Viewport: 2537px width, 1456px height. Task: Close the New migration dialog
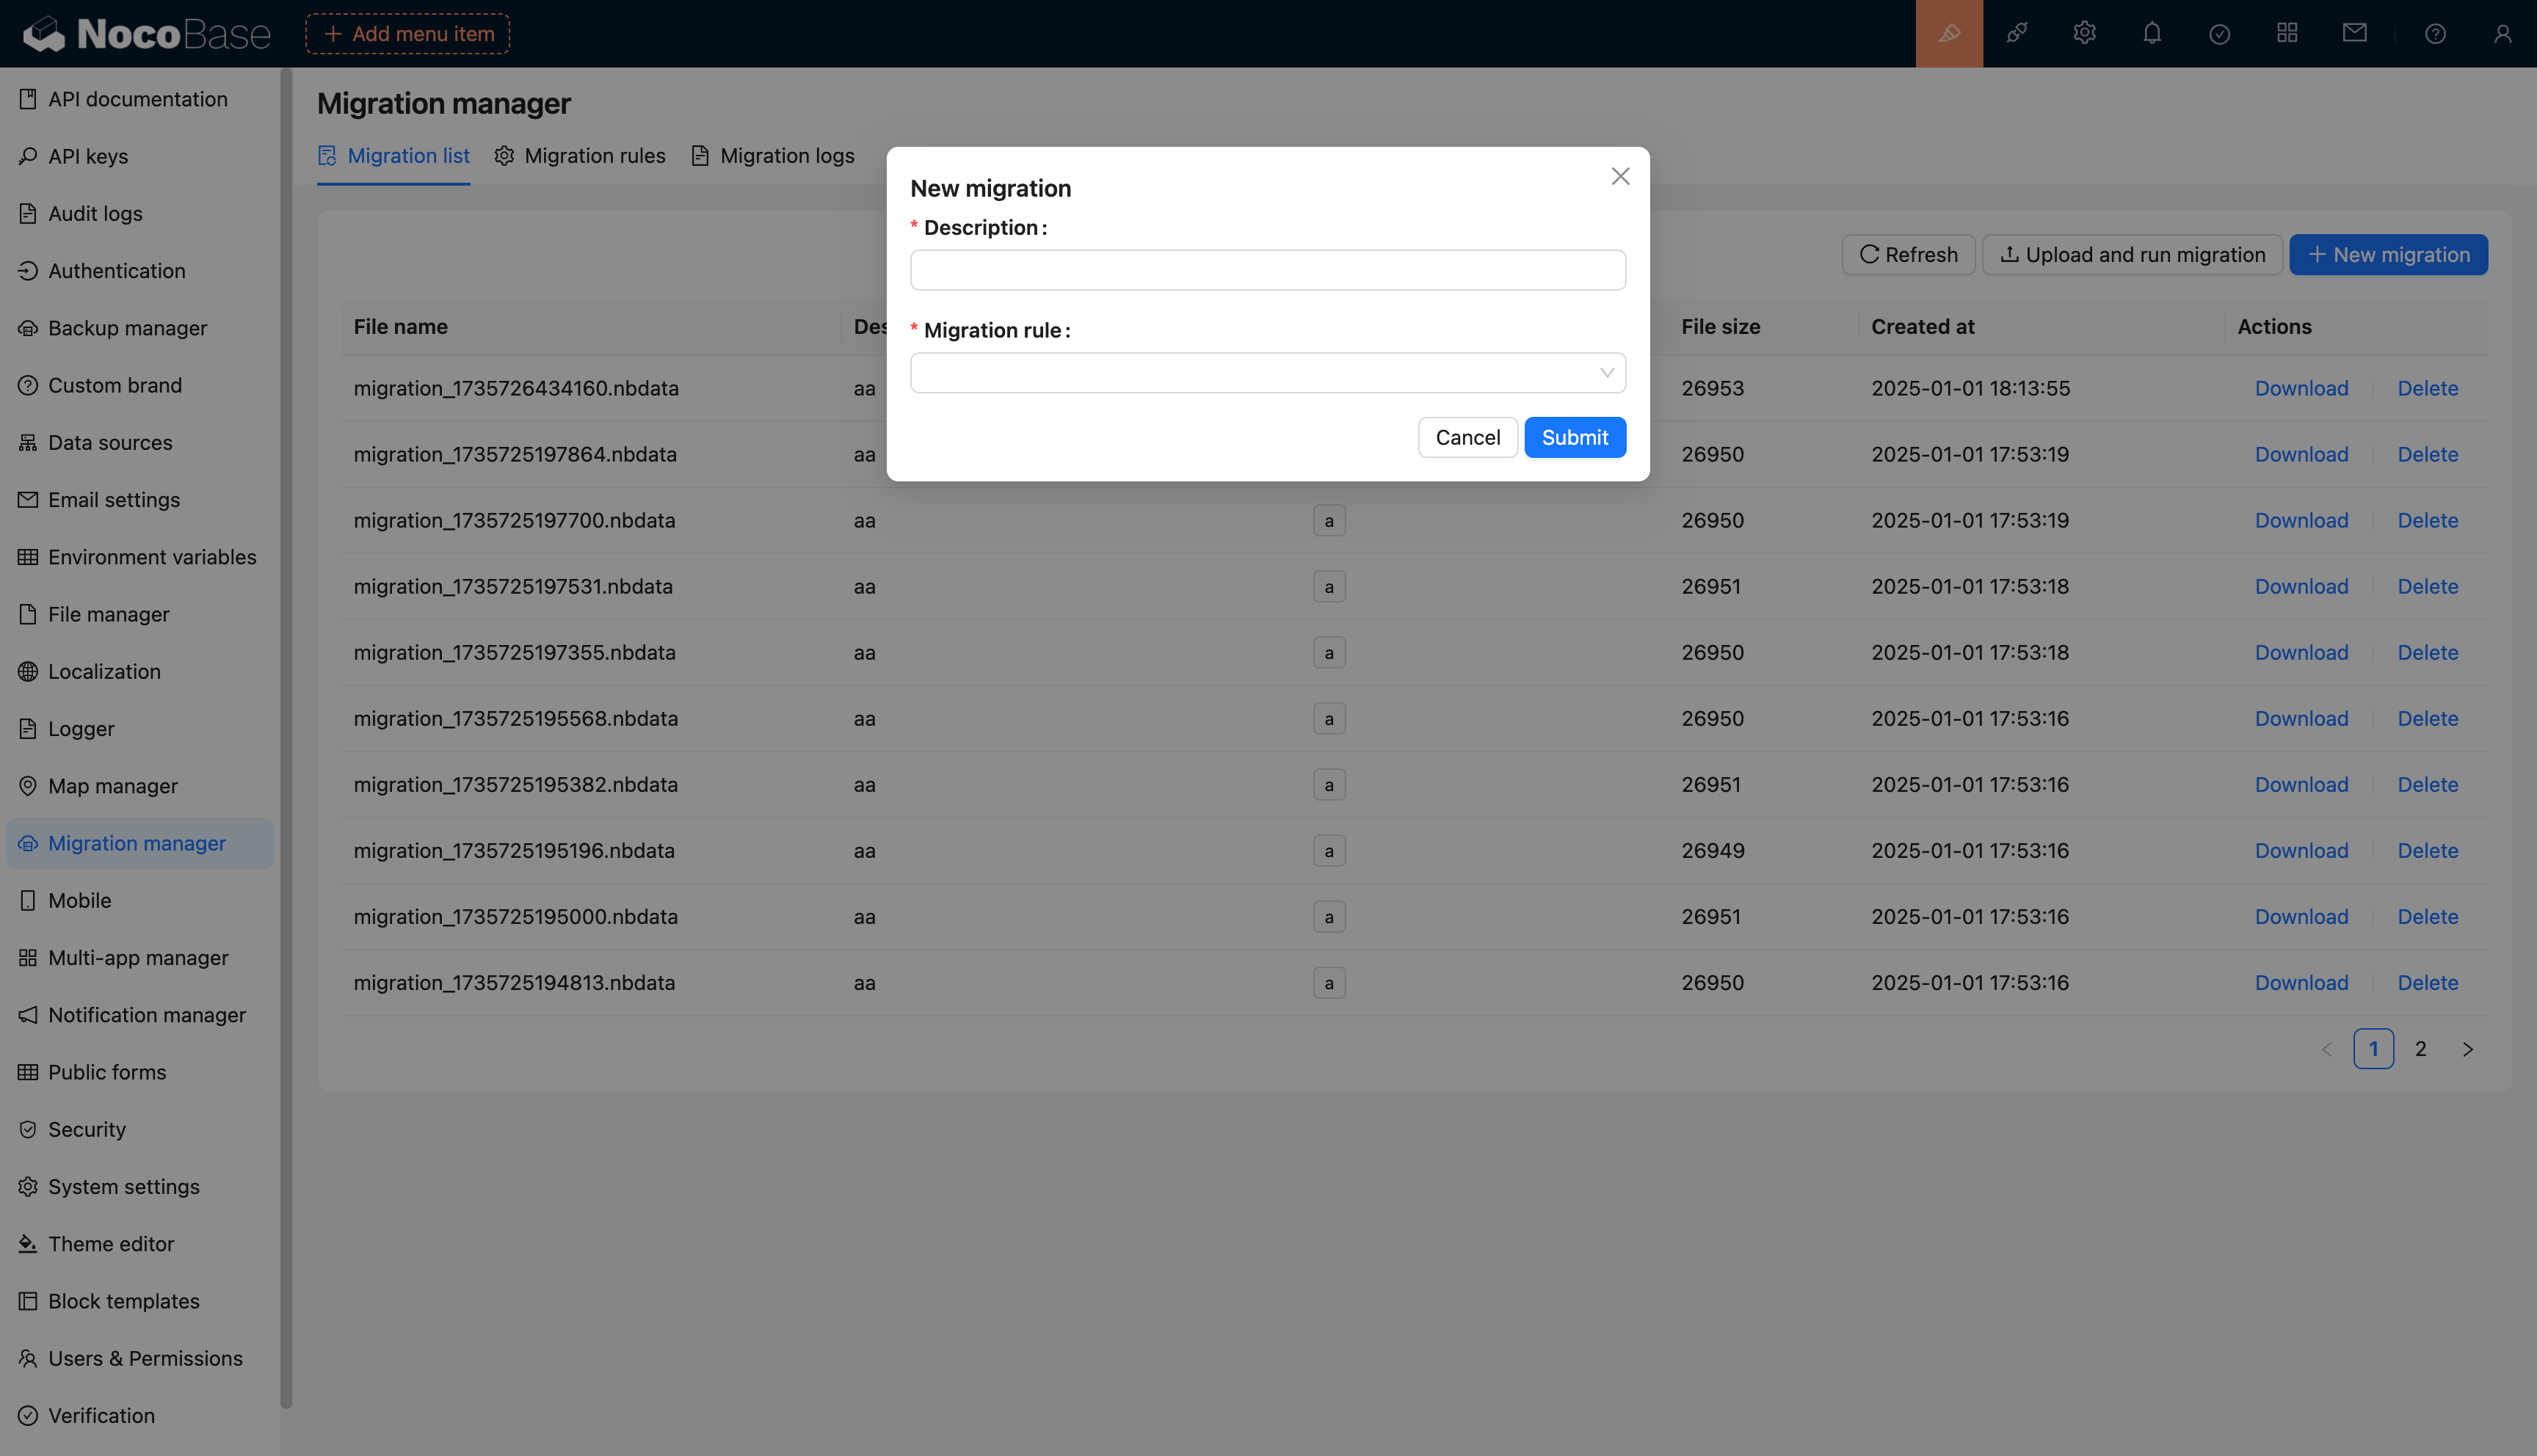tap(1620, 176)
